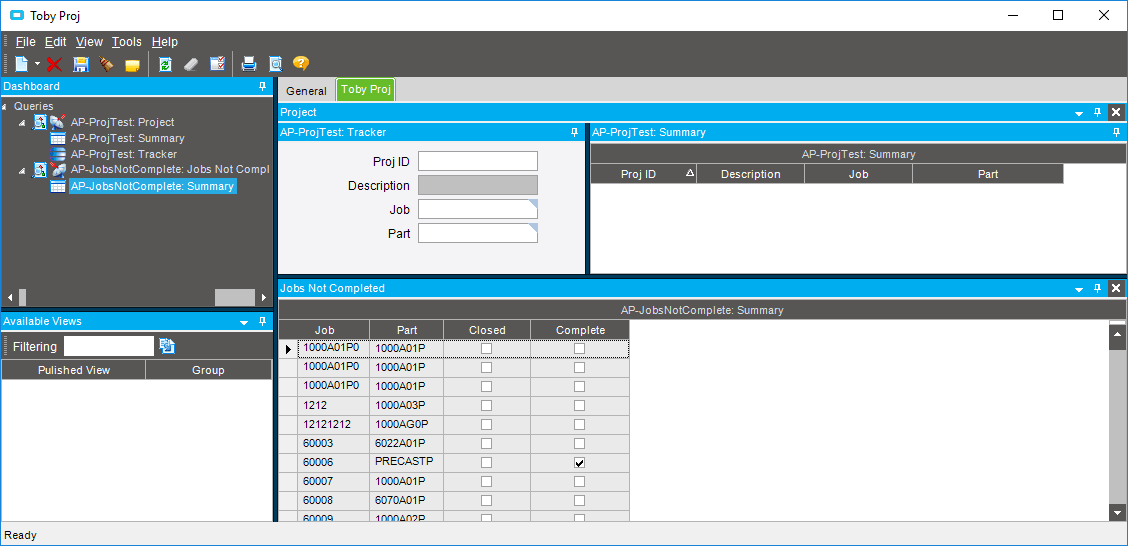1128x546 pixels.
Task: Click the green arrows Refresh All icon
Action: click(x=165, y=65)
